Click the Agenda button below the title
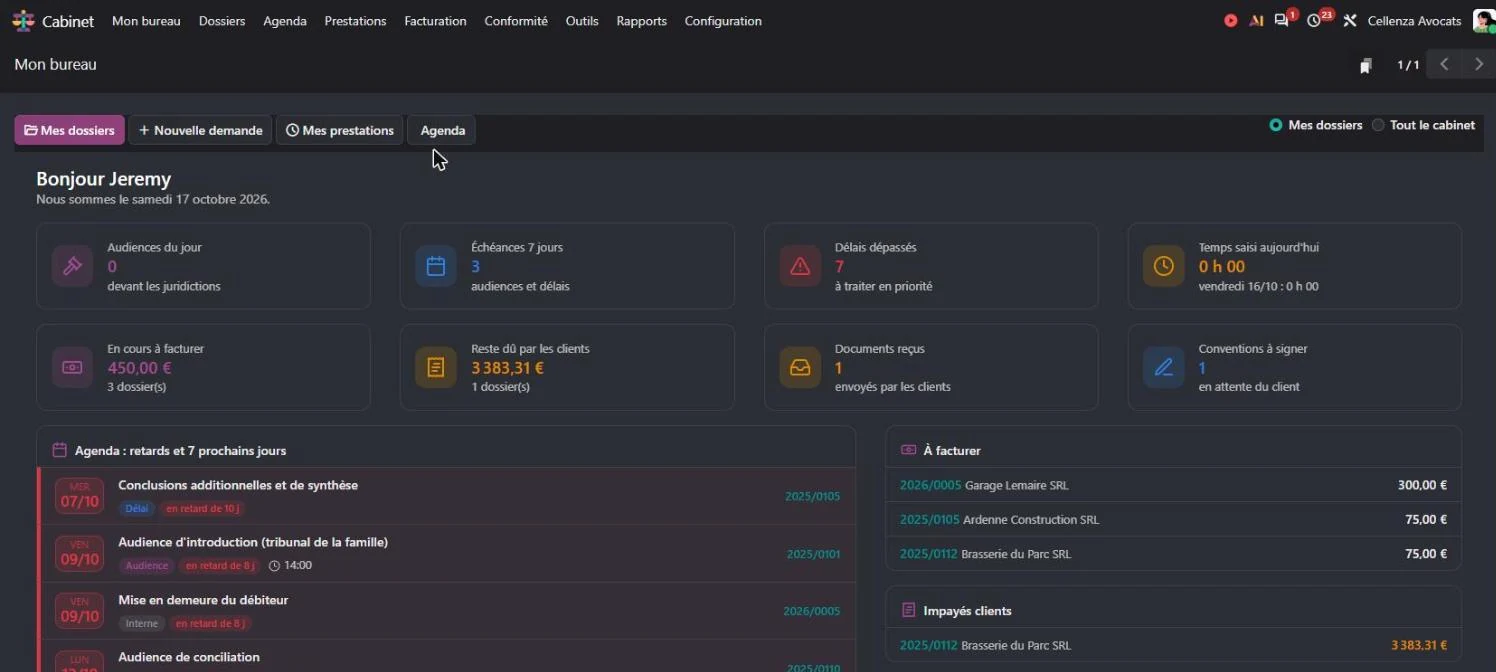 [x=442, y=130]
